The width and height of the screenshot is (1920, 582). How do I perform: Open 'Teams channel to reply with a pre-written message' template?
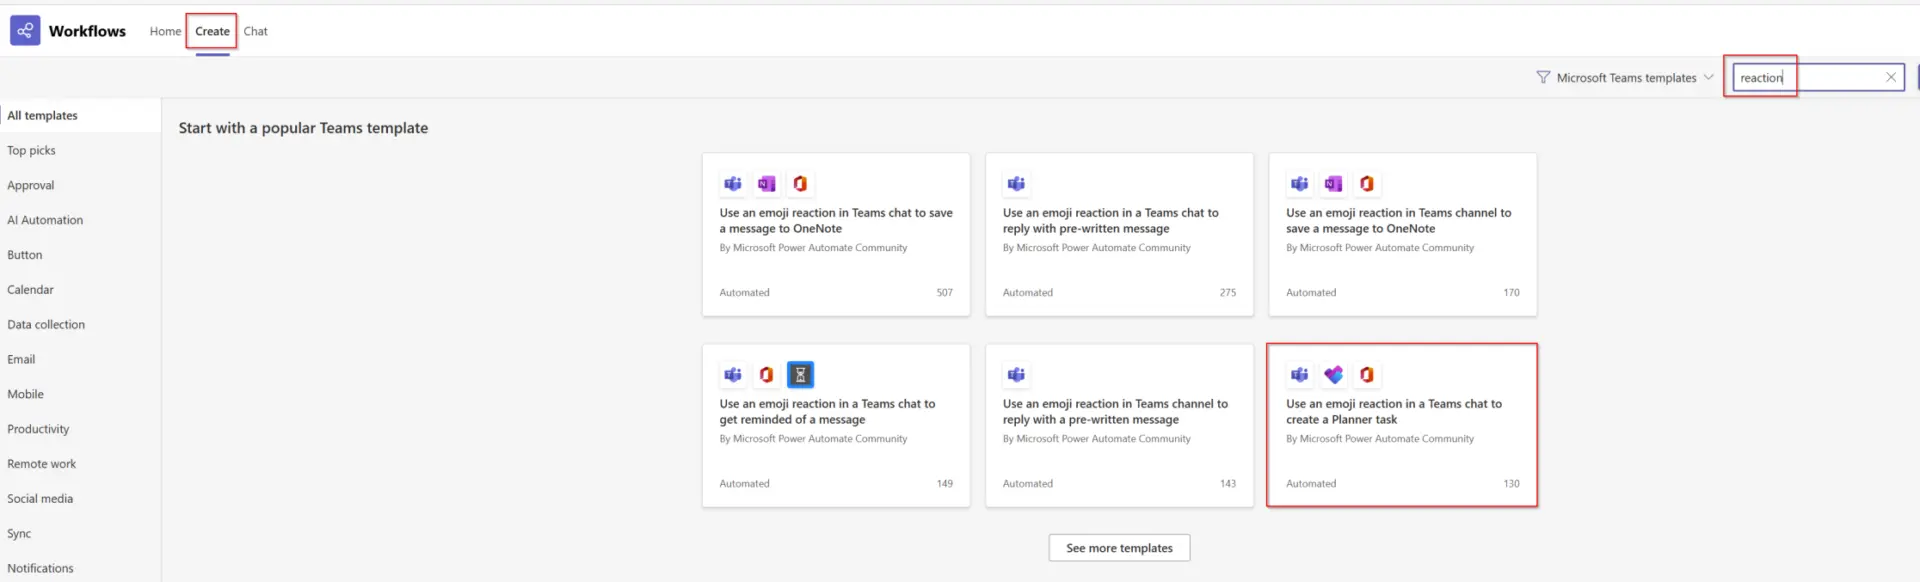(1119, 425)
